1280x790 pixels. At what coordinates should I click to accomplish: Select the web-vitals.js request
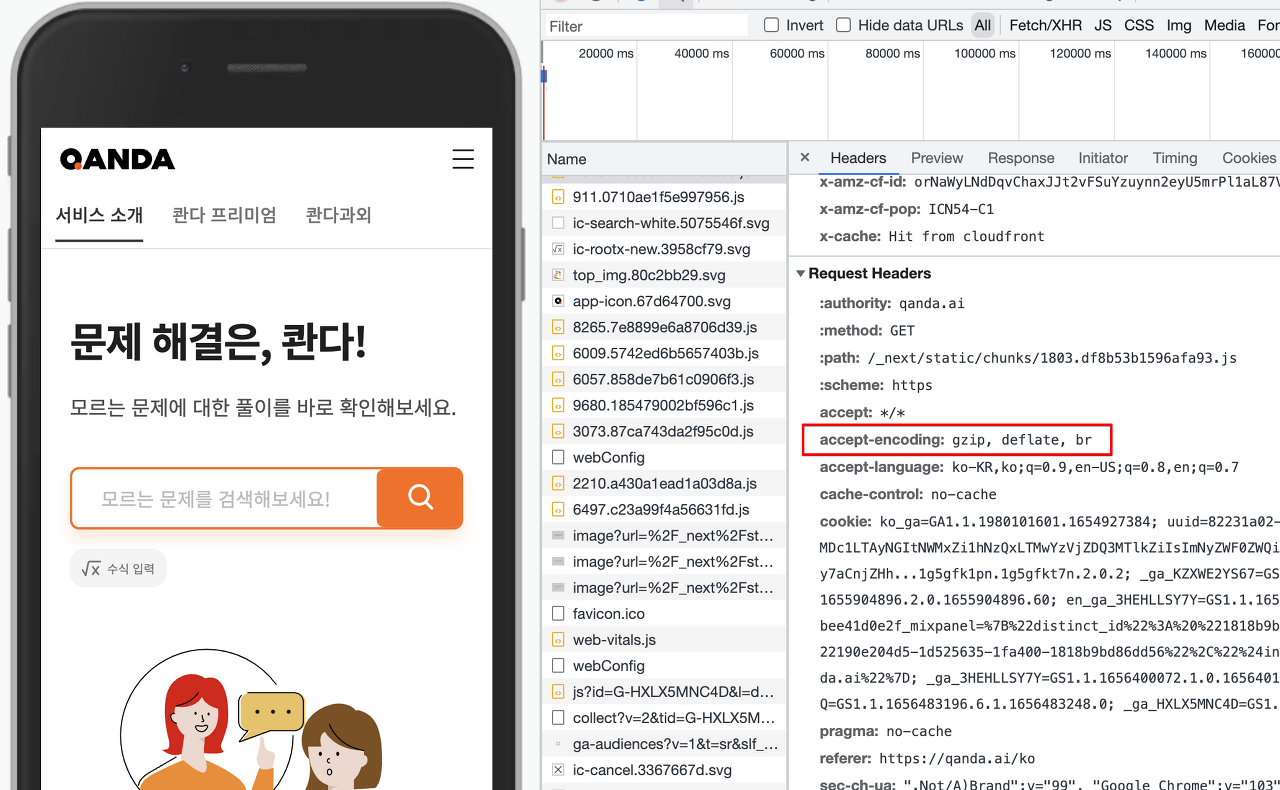664,639
